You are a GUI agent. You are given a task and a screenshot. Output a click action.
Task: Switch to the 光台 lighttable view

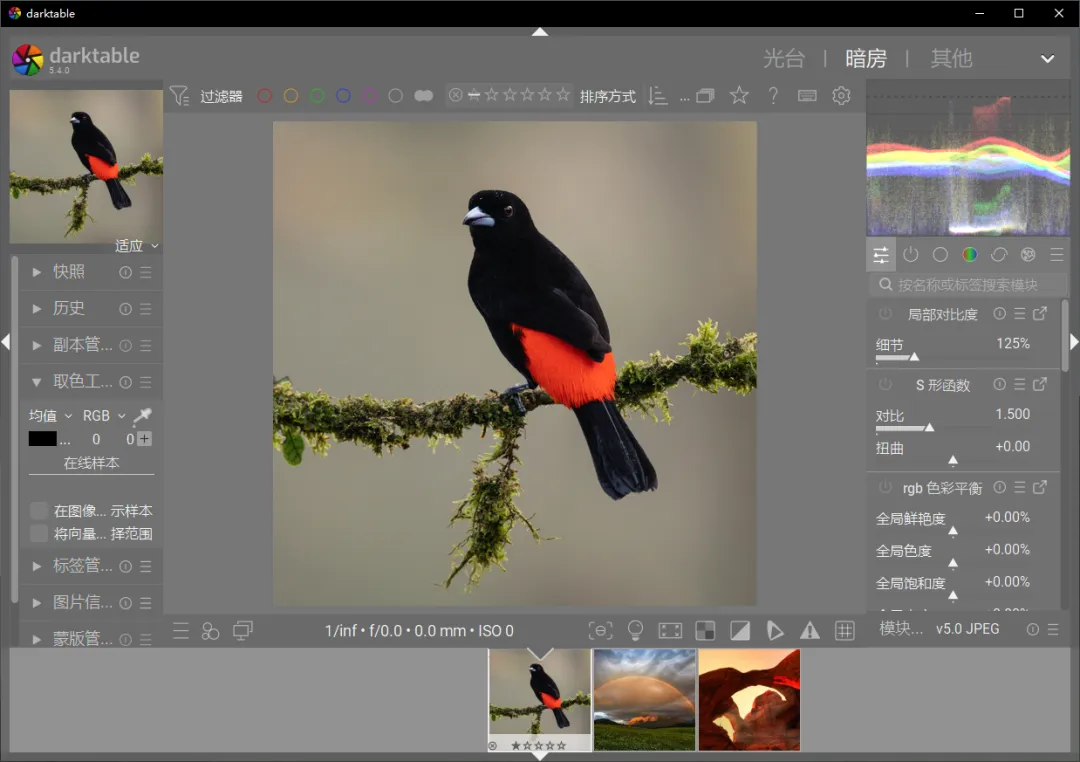pyautogui.click(x=784, y=59)
